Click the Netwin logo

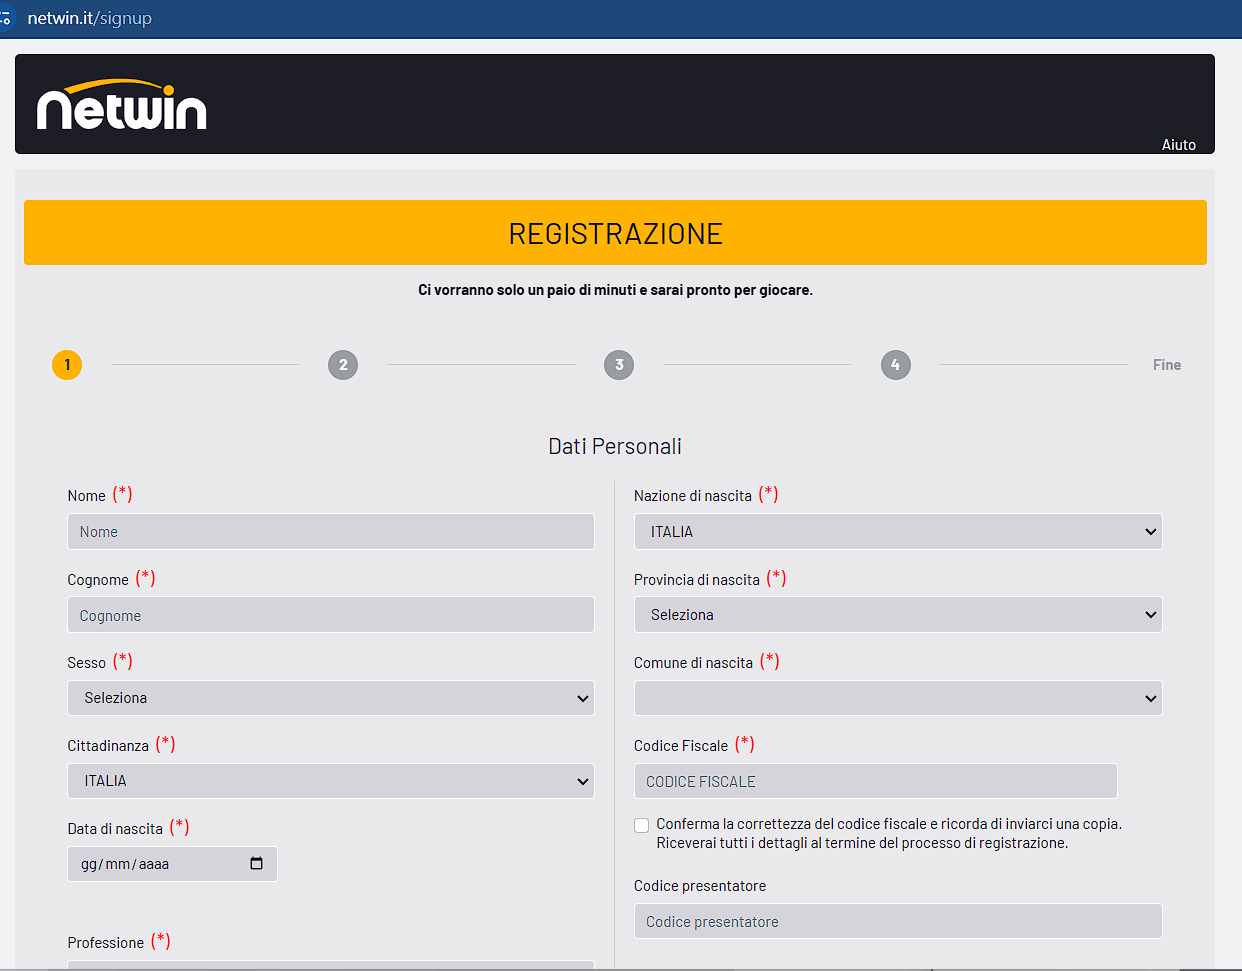click(121, 105)
